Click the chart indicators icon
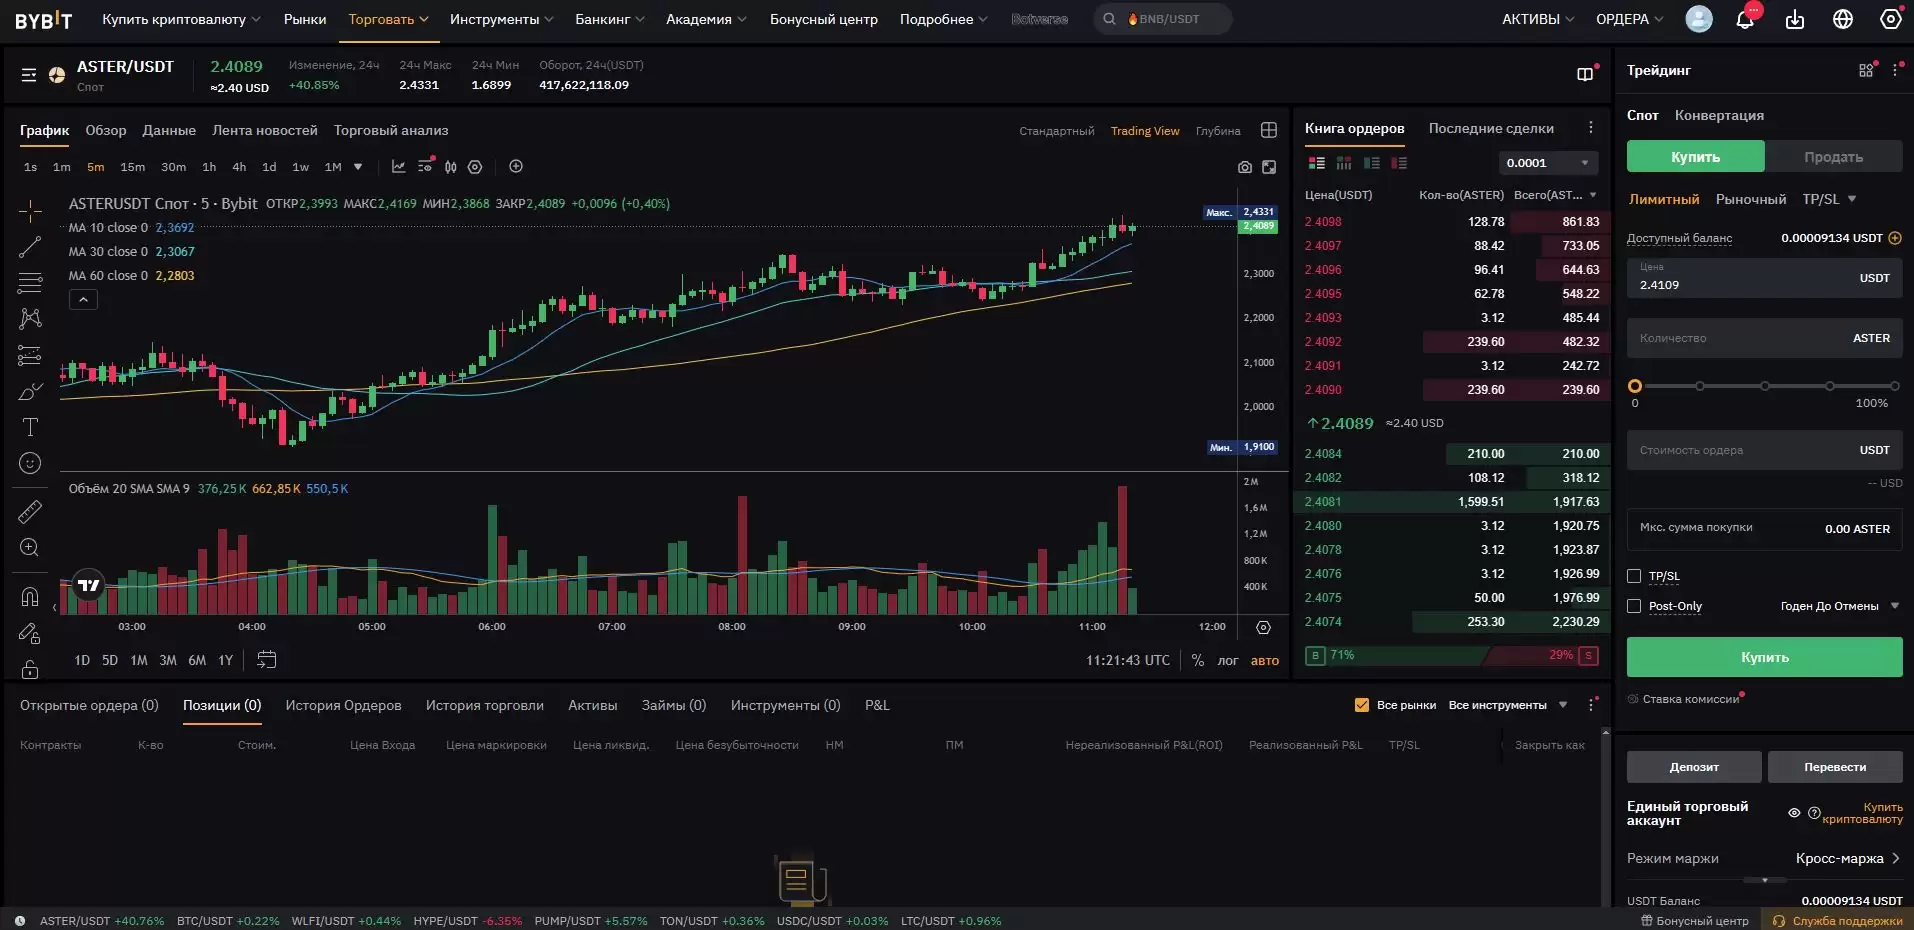1914x930 pixels. pyautogui.click(x=398, y=167)
